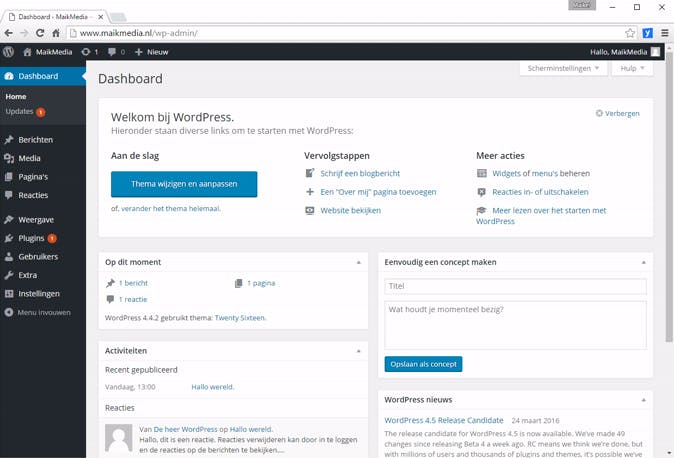The image size is (674, 458).
Task: Click the Gebruikers person icon in the sidebar
Action: (x=9, y=257)
